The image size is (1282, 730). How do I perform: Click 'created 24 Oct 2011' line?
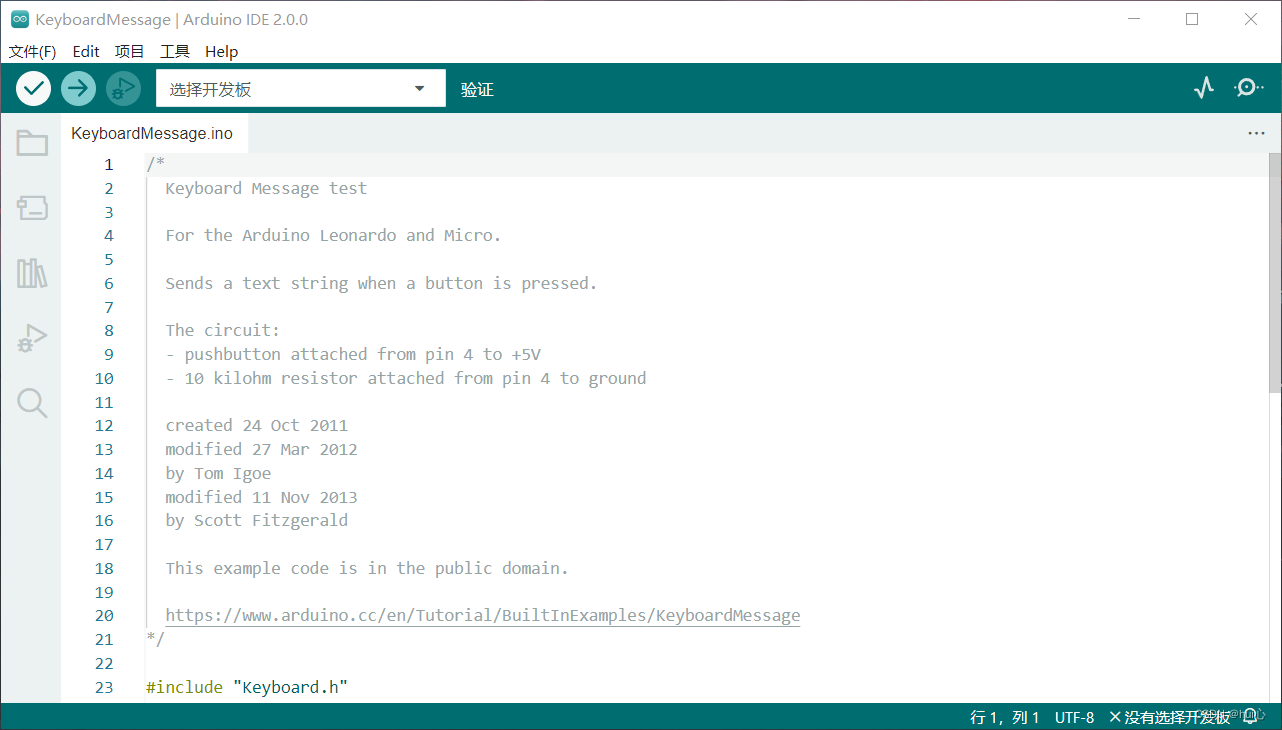pyautogui.click(x=256, y=426)
